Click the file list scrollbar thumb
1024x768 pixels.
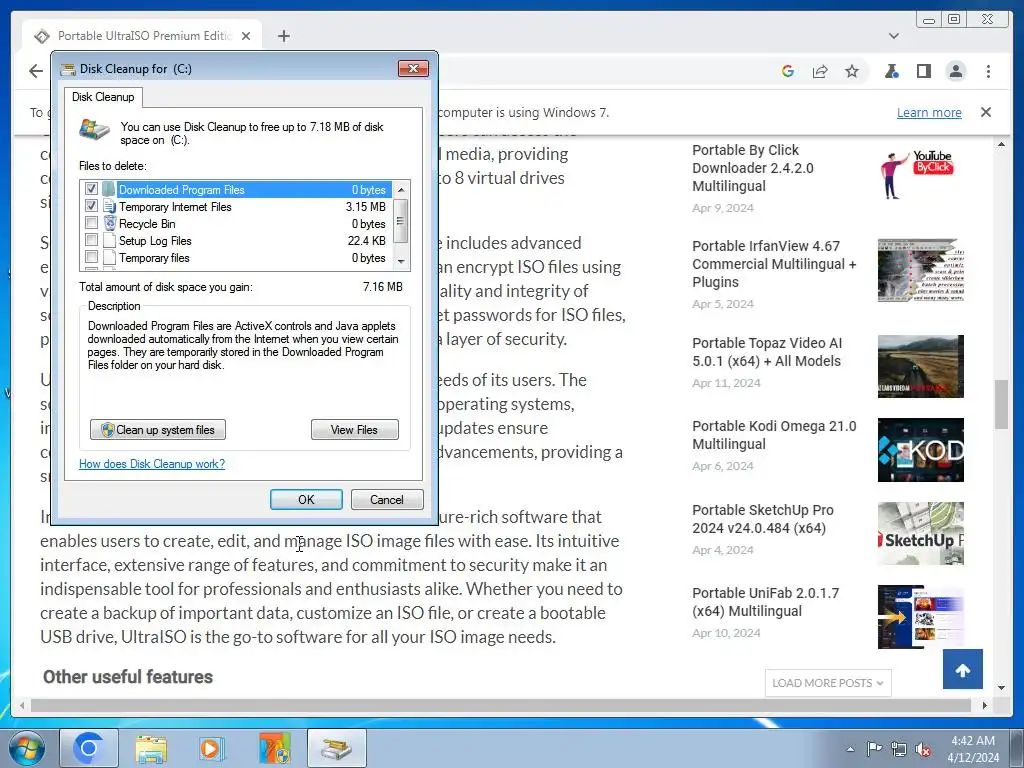point(401,221)
